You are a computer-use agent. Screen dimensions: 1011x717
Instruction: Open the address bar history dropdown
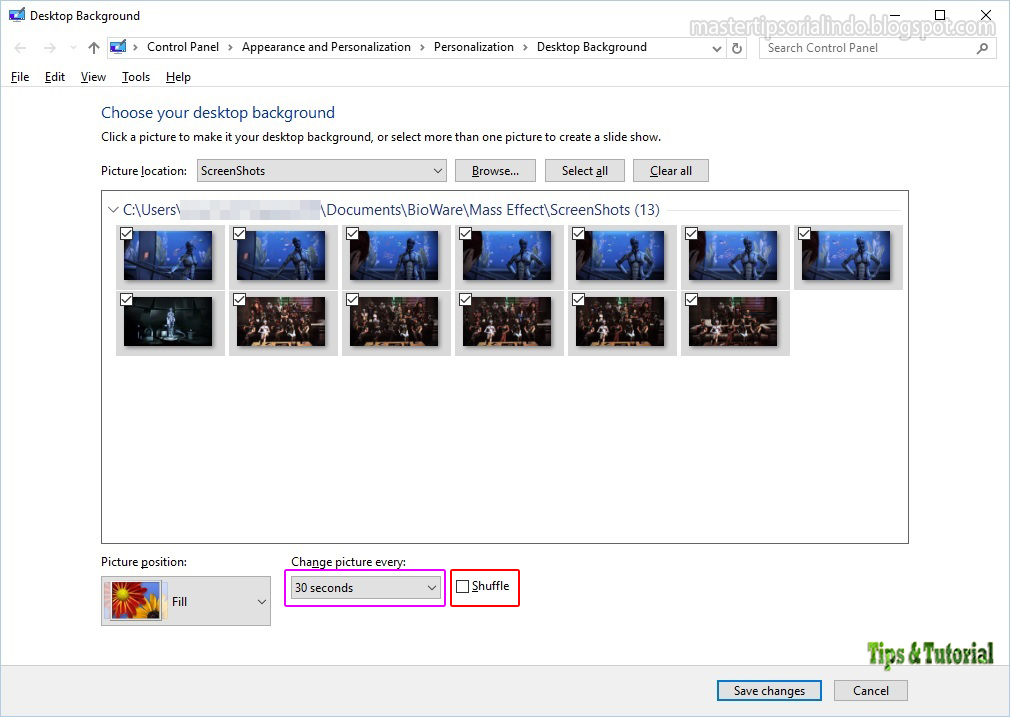click(x=716, y=48)
